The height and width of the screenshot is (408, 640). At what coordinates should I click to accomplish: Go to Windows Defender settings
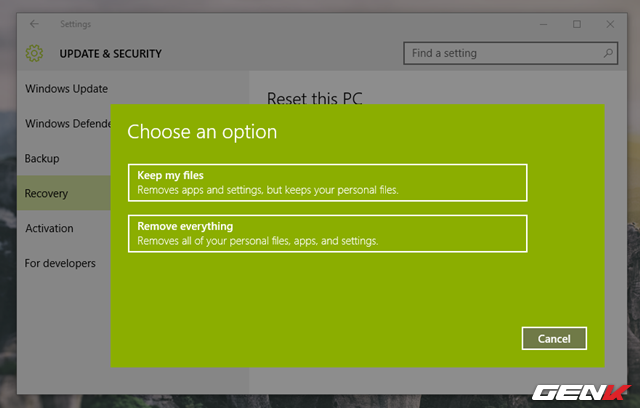click(x=65, y=124)
